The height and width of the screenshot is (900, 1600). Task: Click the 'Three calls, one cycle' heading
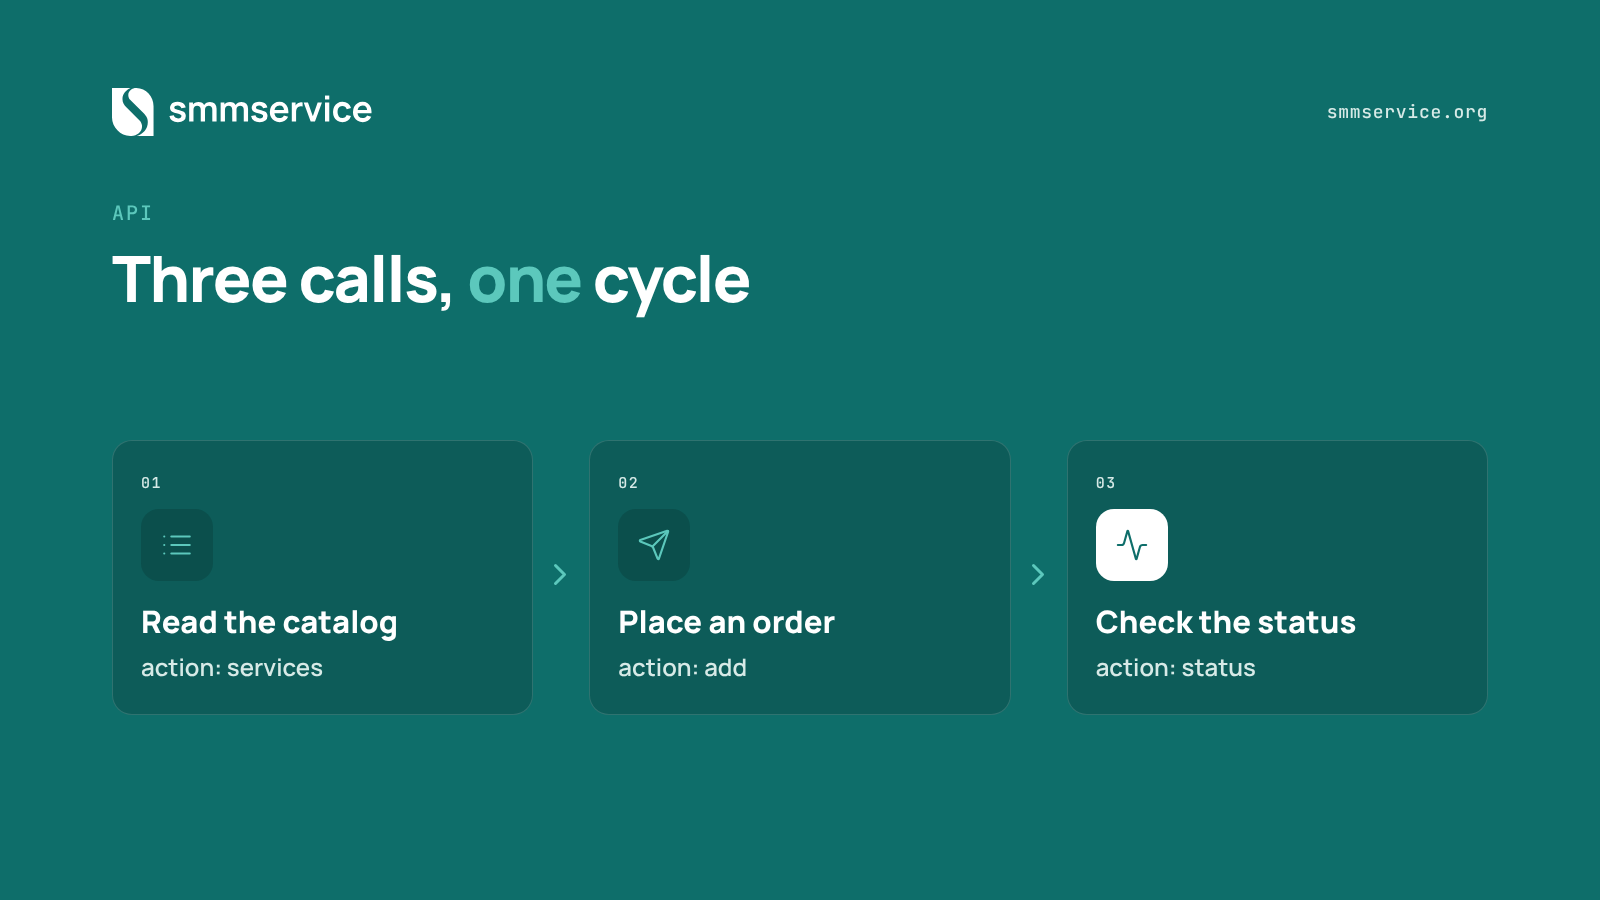click(x=431, y=281)
